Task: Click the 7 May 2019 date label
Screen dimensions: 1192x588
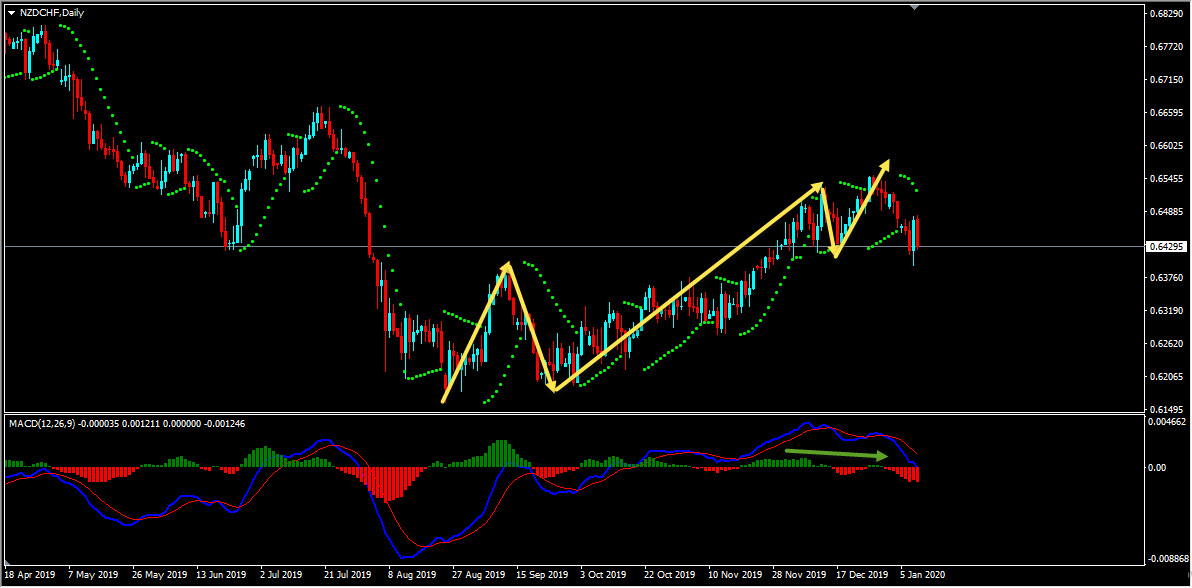Action: (93, 574)
